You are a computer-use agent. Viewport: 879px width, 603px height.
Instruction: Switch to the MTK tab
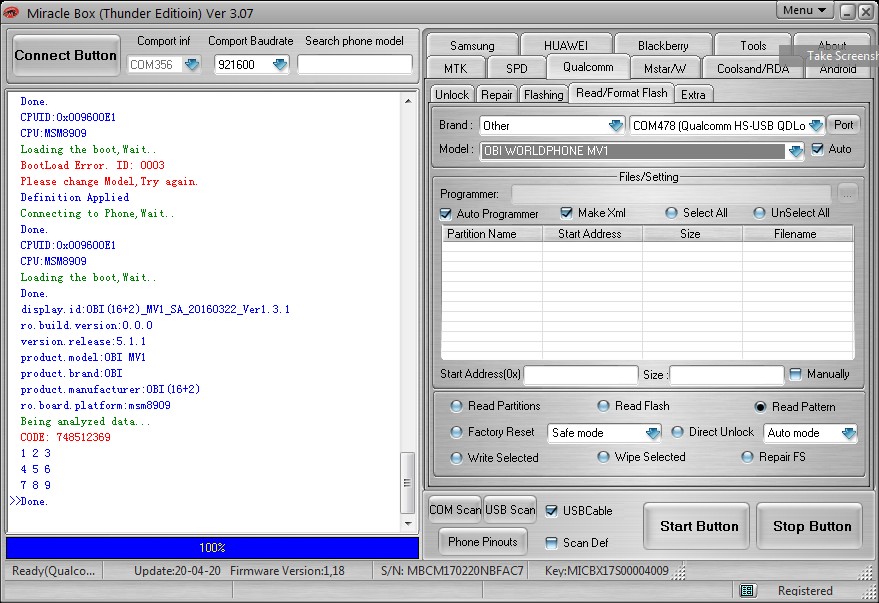[455, 68]
